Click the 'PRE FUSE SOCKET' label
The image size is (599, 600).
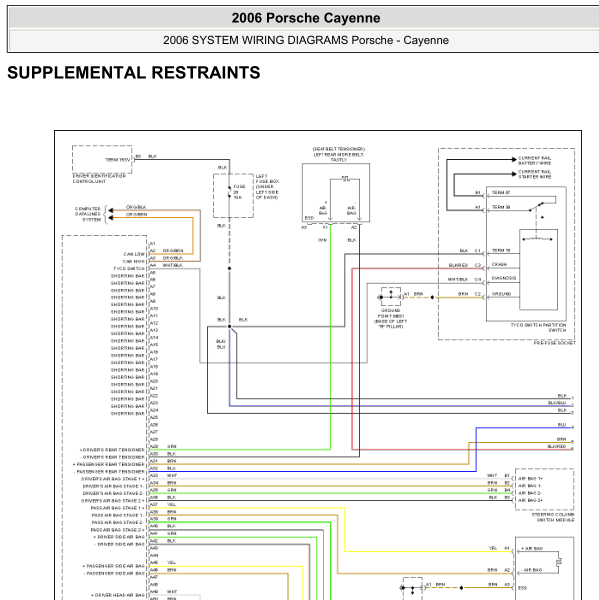point(555,343)
